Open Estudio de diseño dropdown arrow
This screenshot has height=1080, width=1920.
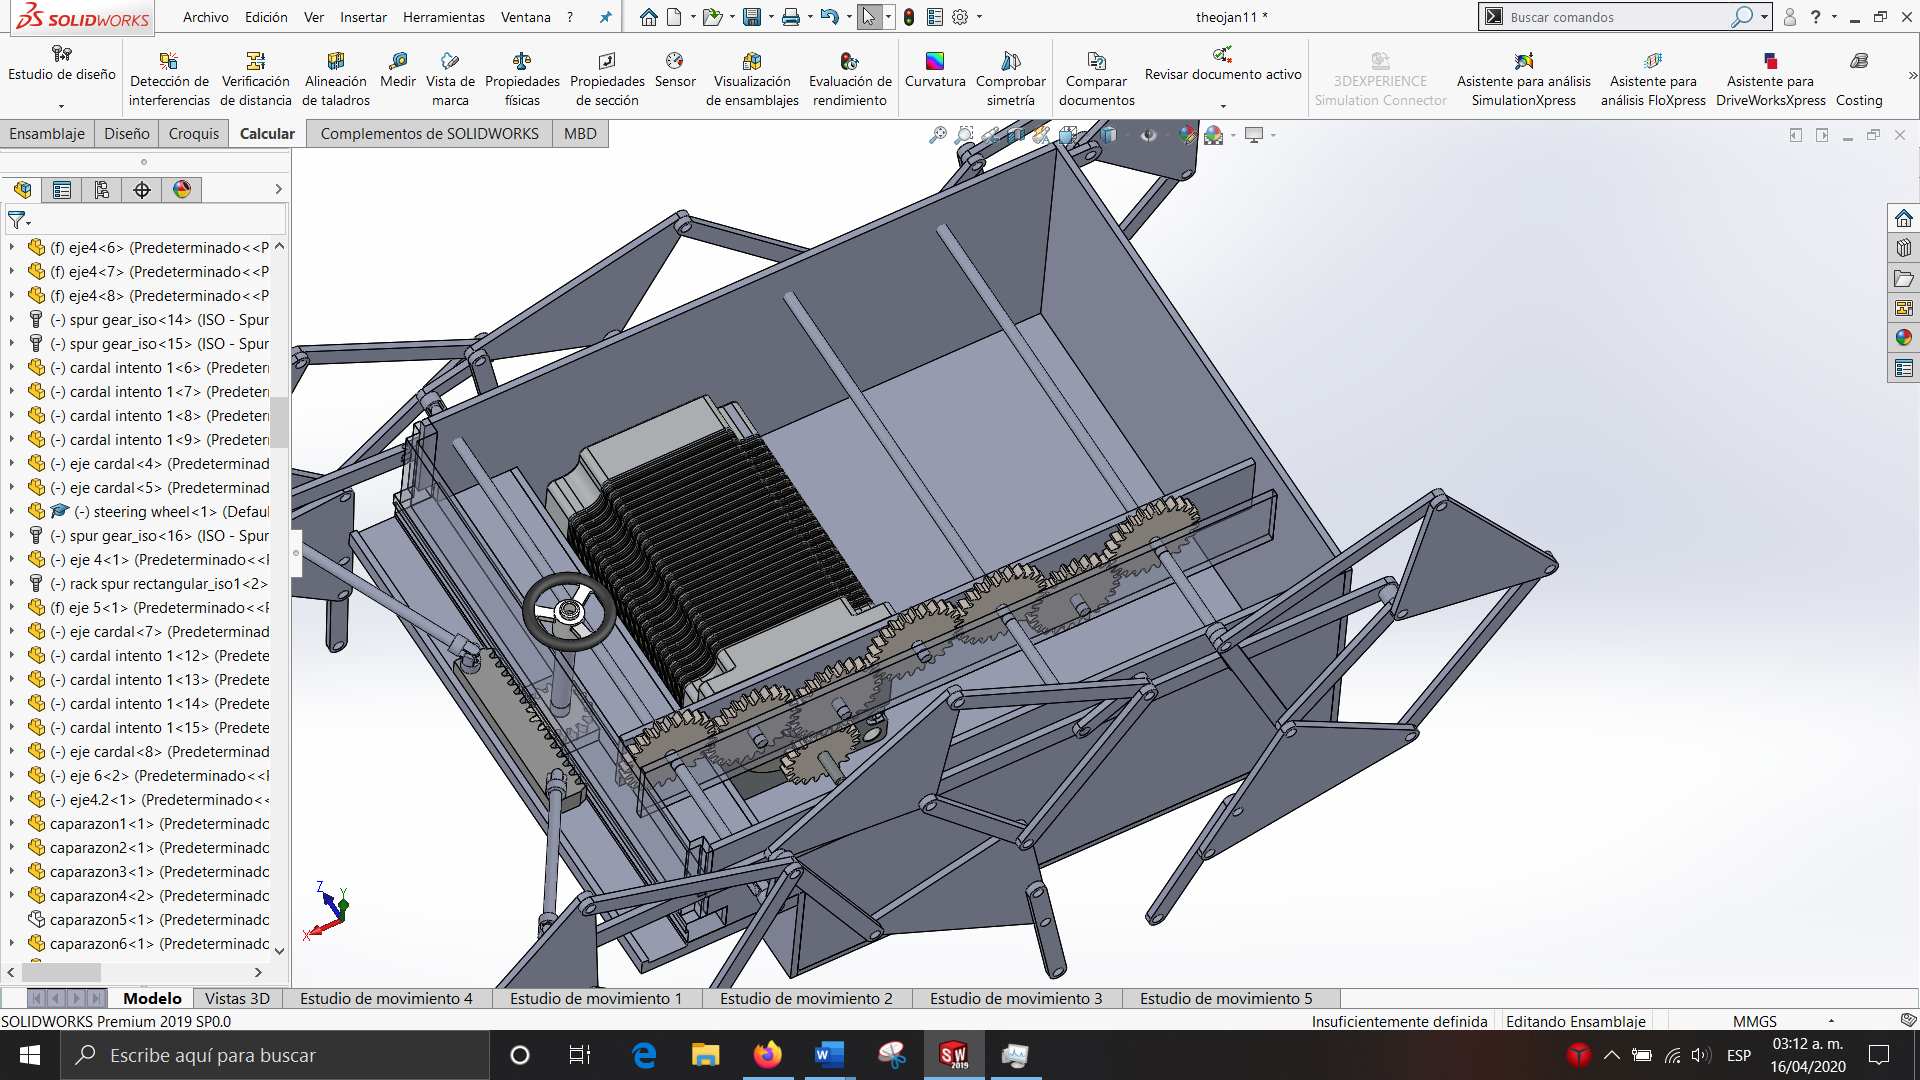click(x=61, y=106)
